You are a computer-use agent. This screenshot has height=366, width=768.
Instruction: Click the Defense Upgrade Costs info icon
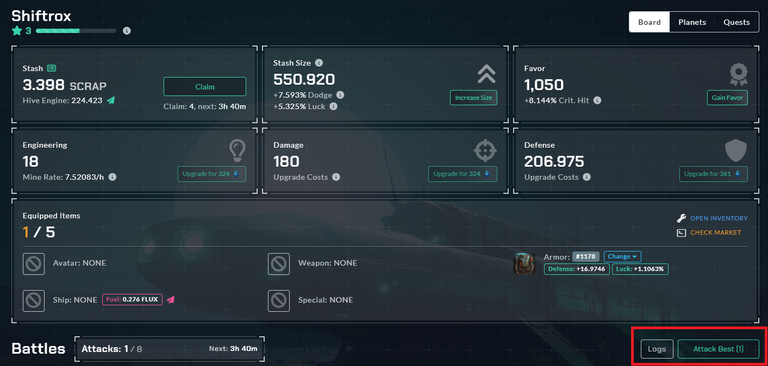586,177
